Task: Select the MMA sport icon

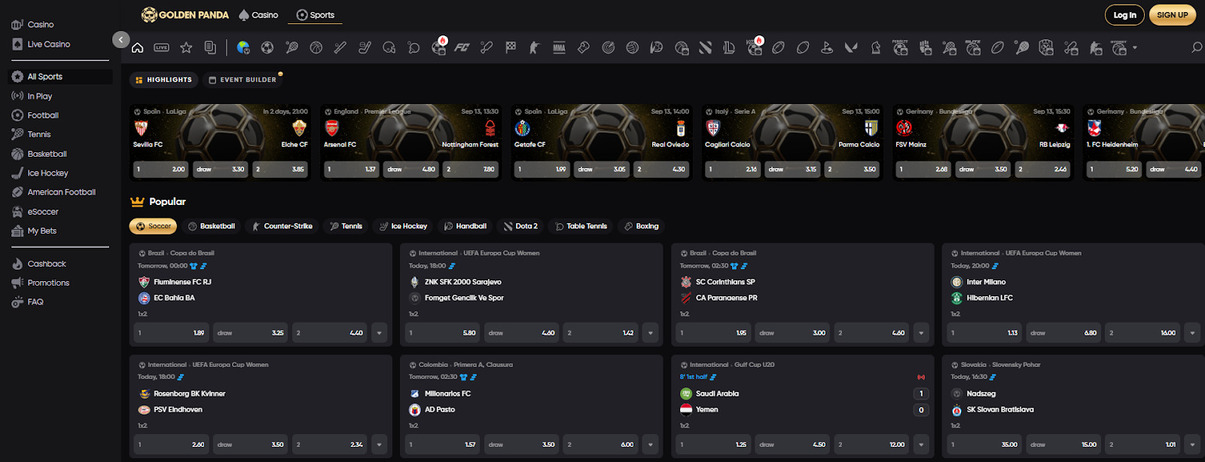Action: pos(558,47)
